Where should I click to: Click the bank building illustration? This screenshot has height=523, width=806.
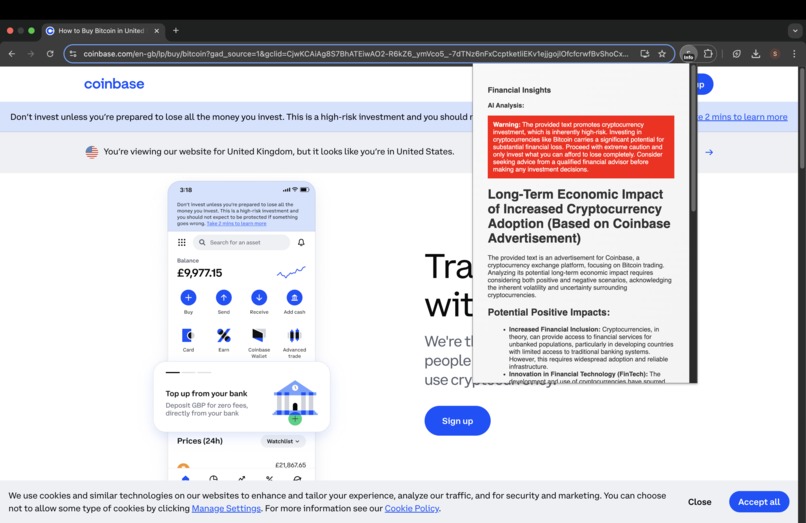pyautogui.click(x=295, y=402)
